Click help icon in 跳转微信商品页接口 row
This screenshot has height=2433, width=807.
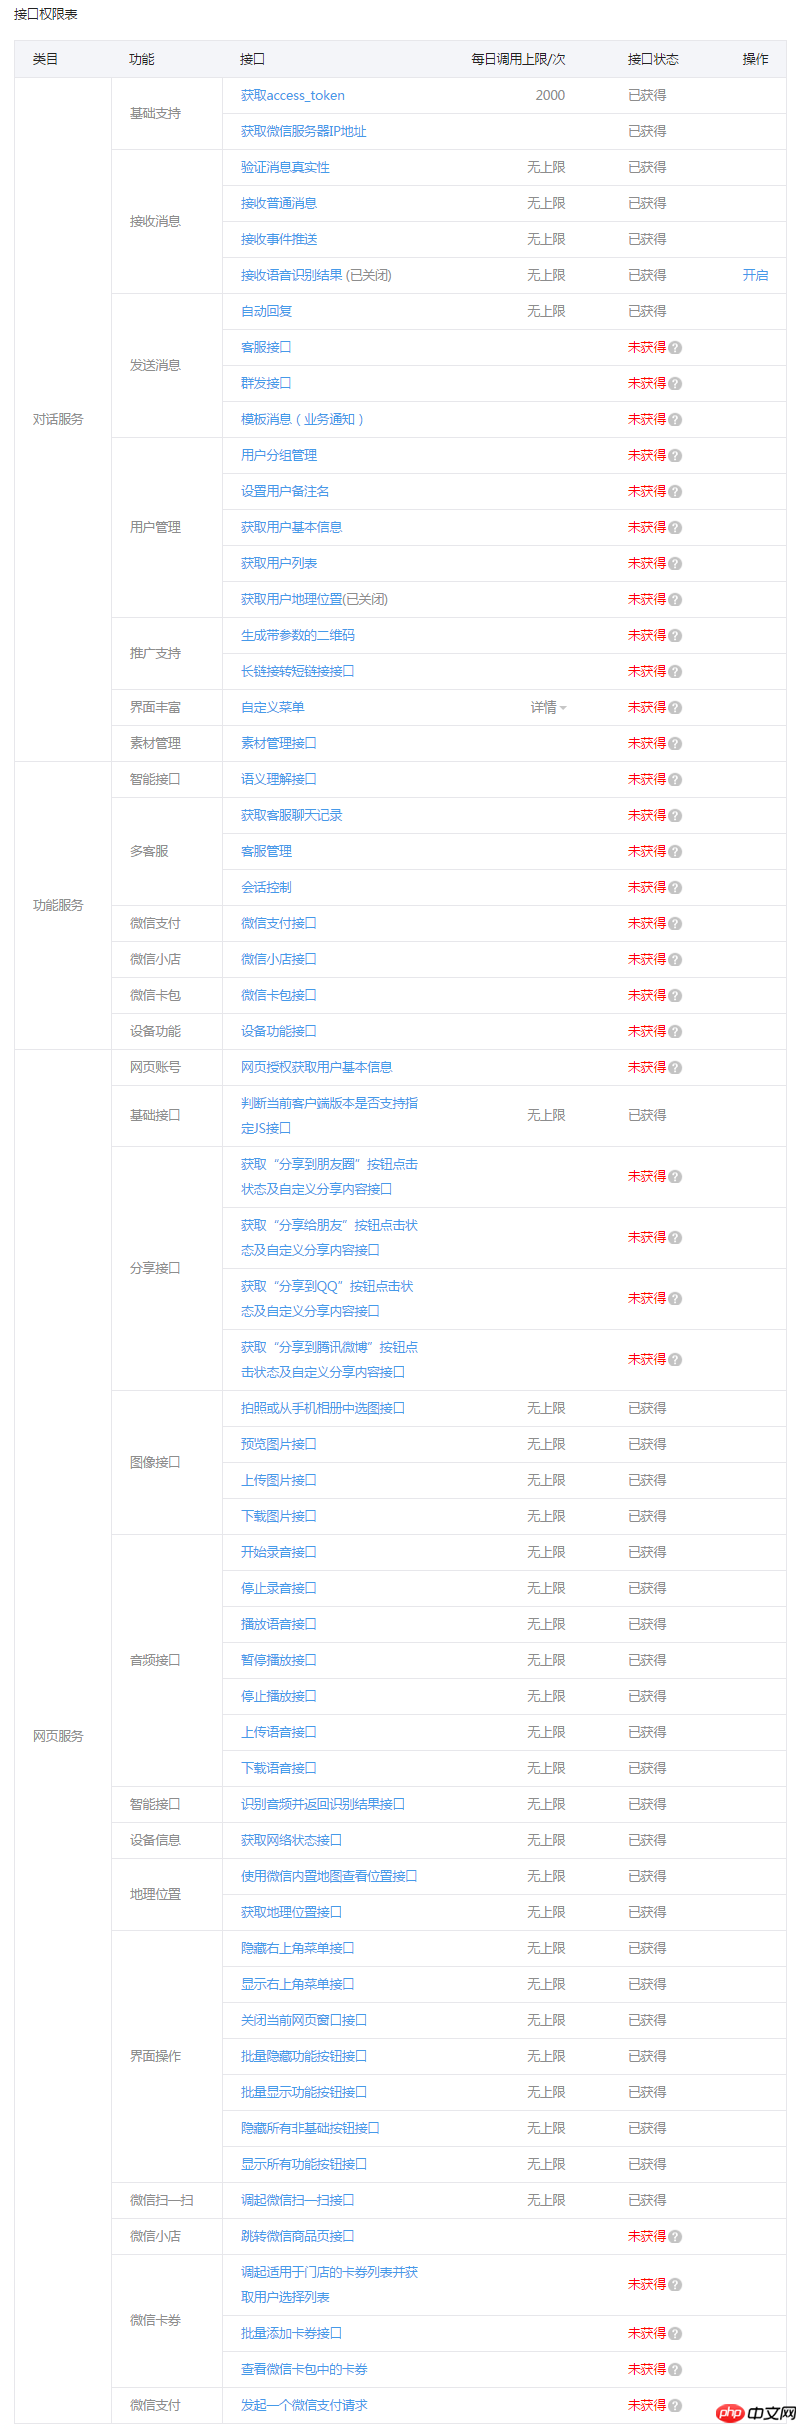pos(675,2236)
